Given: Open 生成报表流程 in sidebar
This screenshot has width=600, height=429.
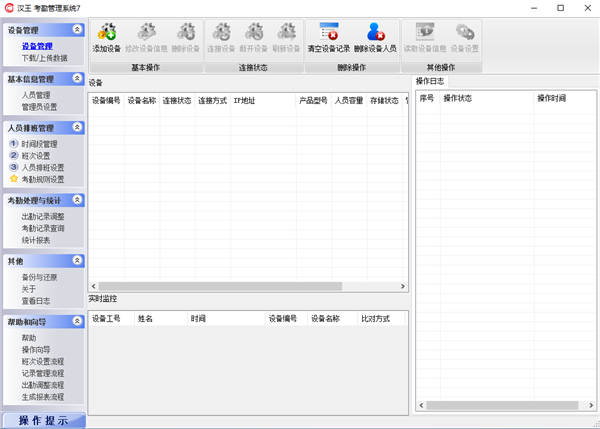Looking at the screenshot, I should click(x=43, y=397).
